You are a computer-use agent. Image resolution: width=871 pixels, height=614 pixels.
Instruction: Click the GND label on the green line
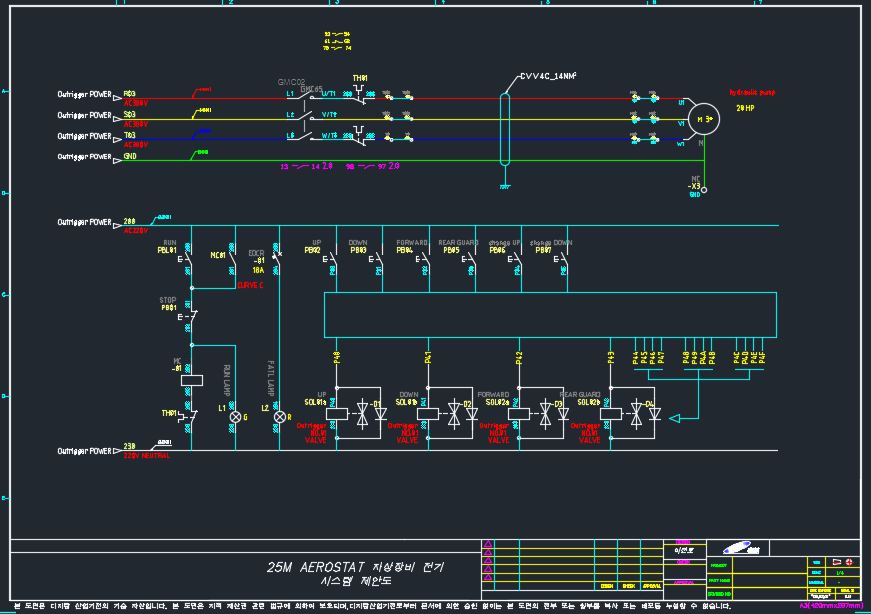coord(130,156)
